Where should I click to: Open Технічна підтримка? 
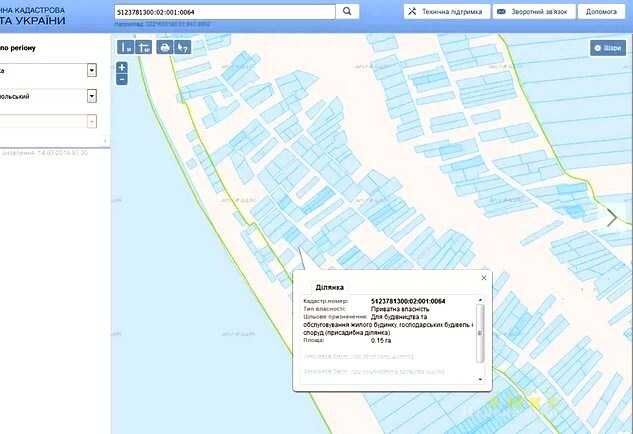pyautogui.click(x=447, y=12)
